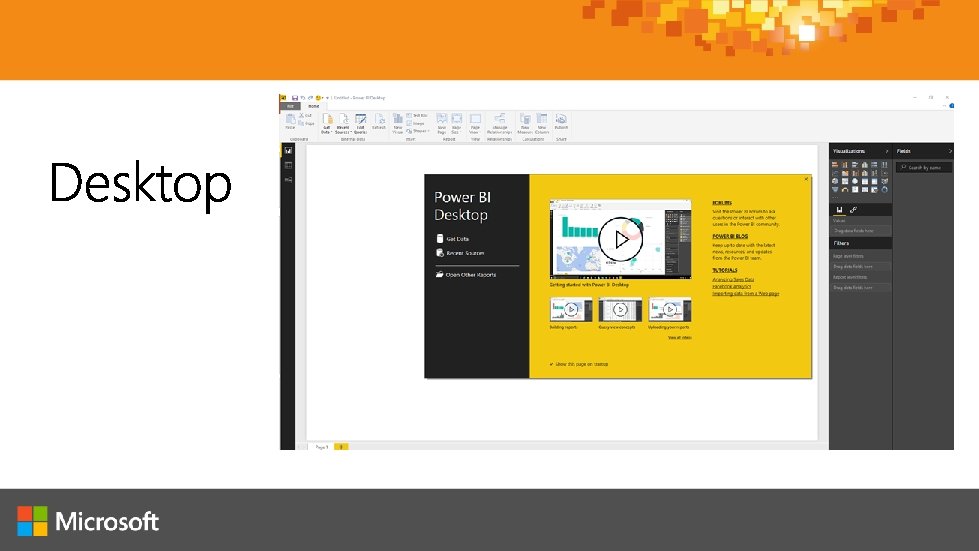
Task: Switch to Relationships view in left sidebar
Action: 288,180
